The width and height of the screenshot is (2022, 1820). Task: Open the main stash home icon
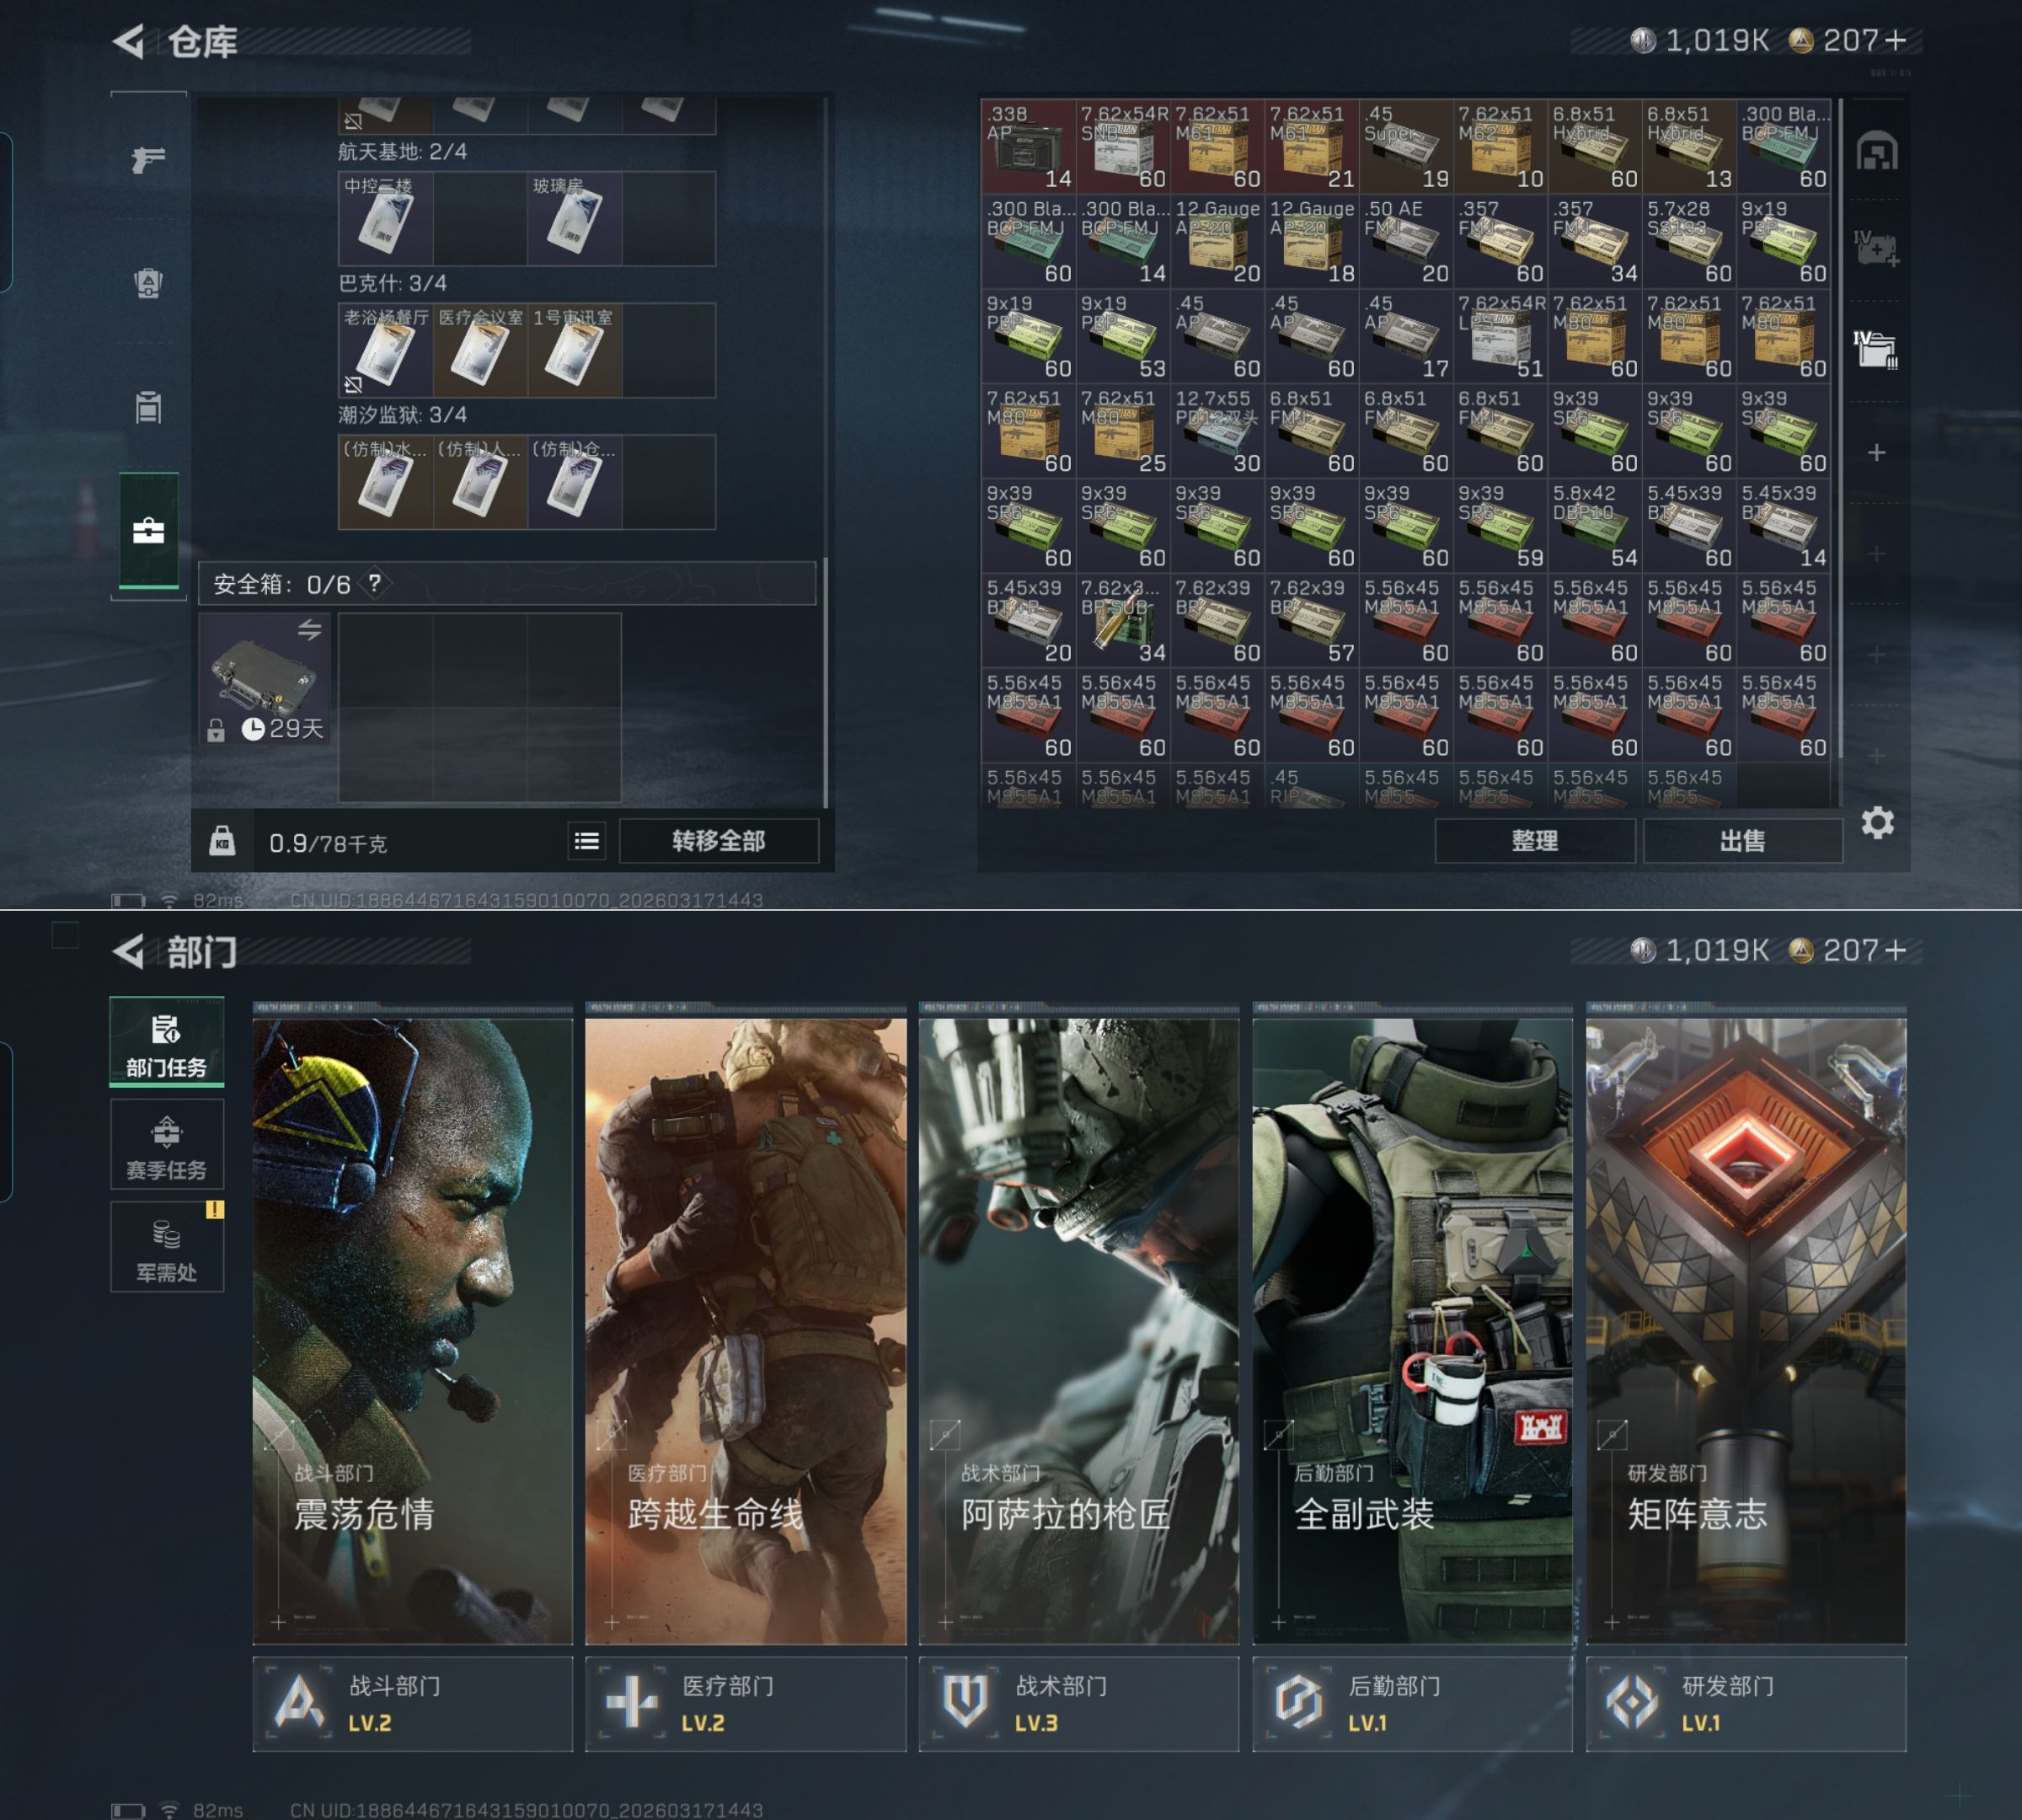(x=1876, y=152)
